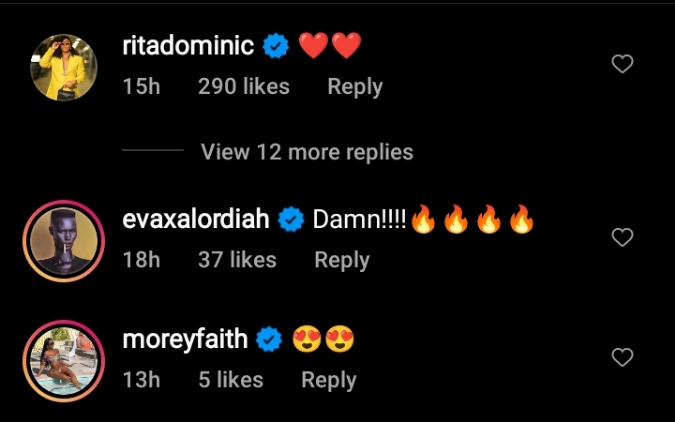Click moreyfaith's verified checkmark badge
The height and width of the screenshot is (422, 675).
click(x=269, y=341)
